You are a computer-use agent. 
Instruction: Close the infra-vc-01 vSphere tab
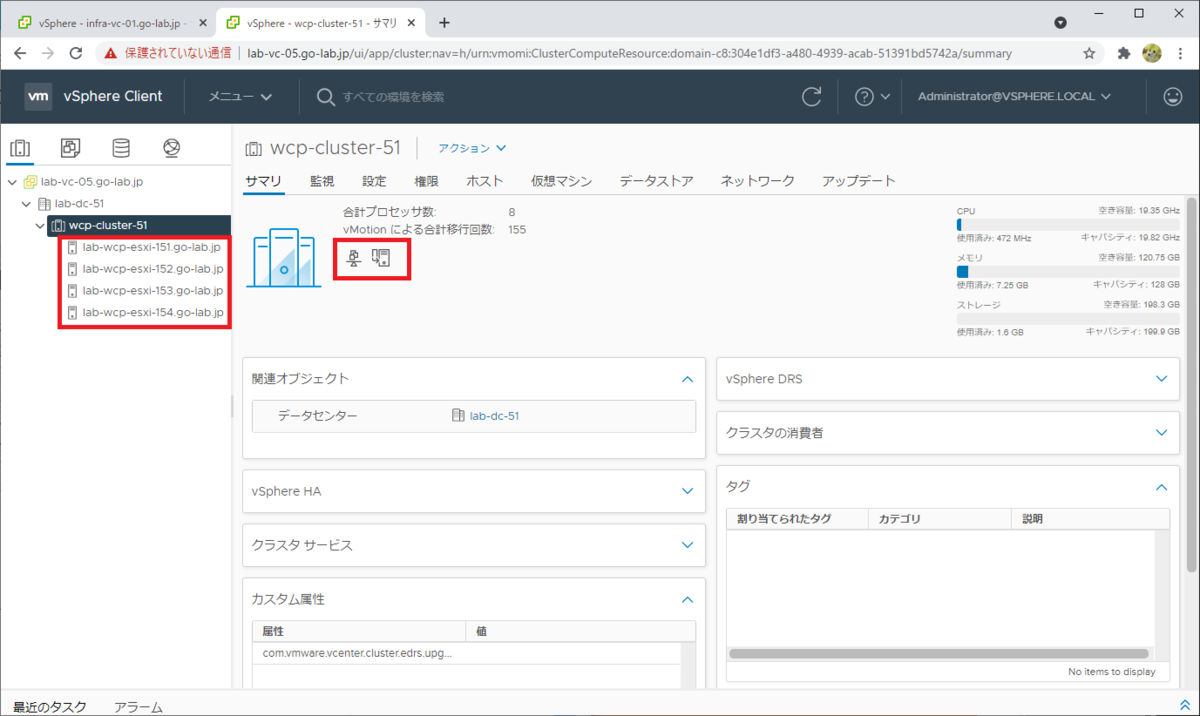tap(203, 22)
